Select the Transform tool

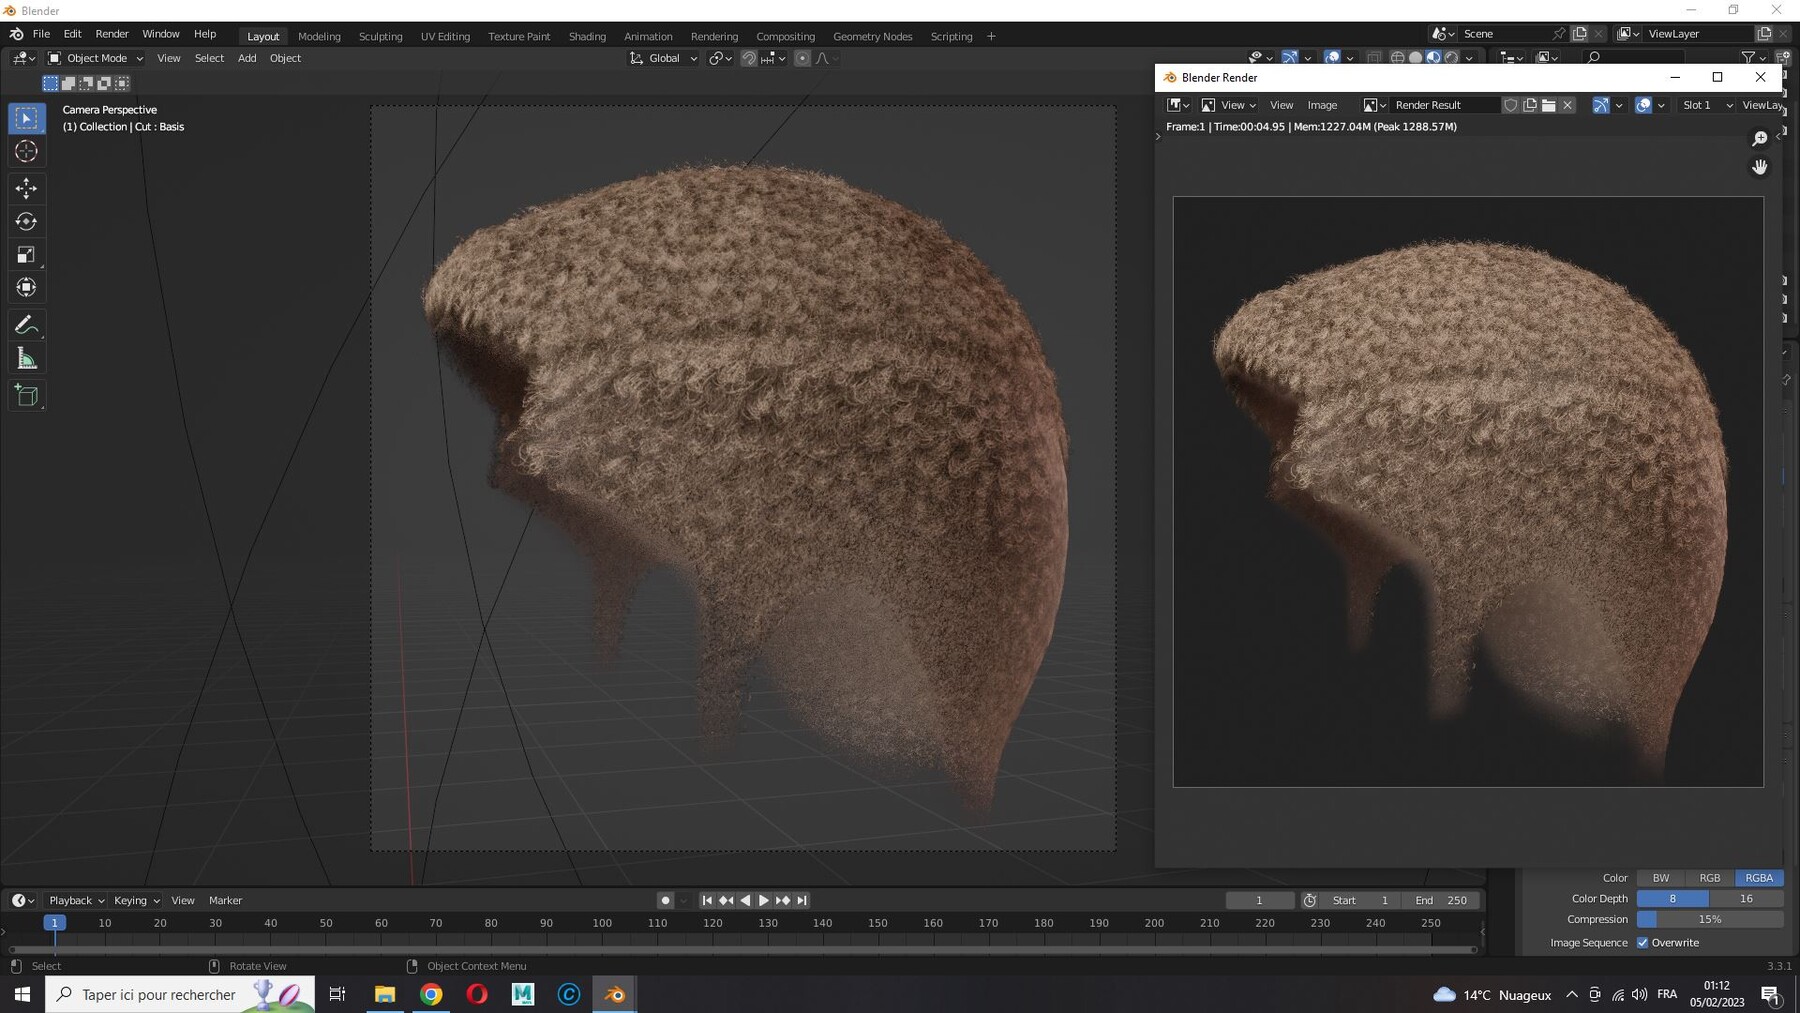pyautogui.click(x=27, y=288)
